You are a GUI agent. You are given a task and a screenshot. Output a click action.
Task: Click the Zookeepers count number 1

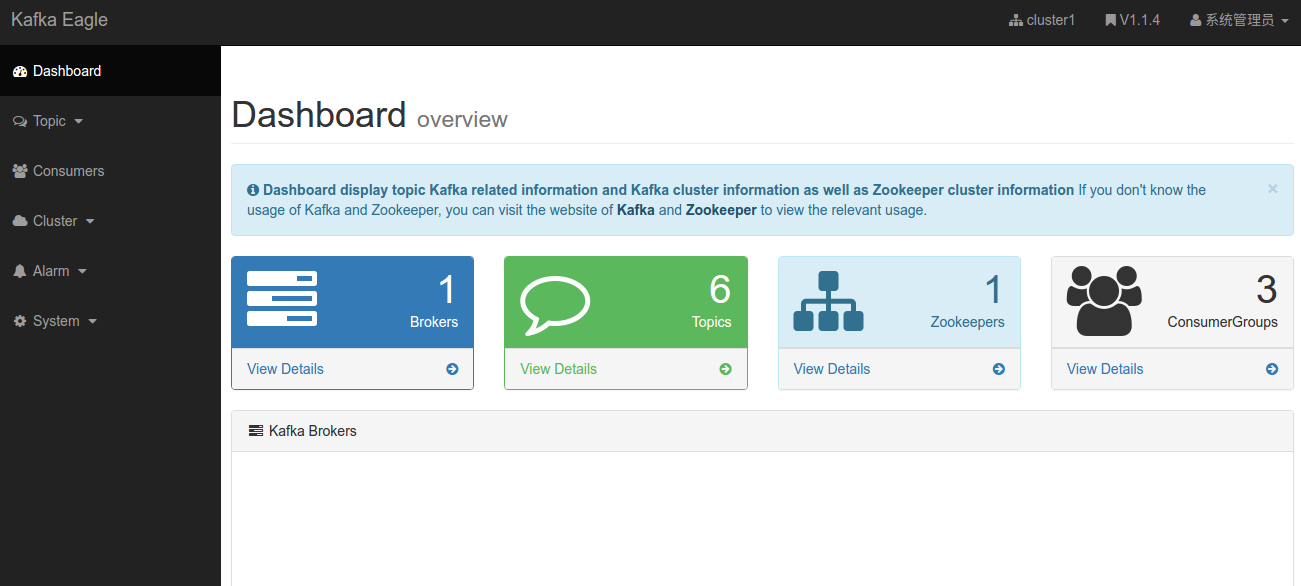993,290
